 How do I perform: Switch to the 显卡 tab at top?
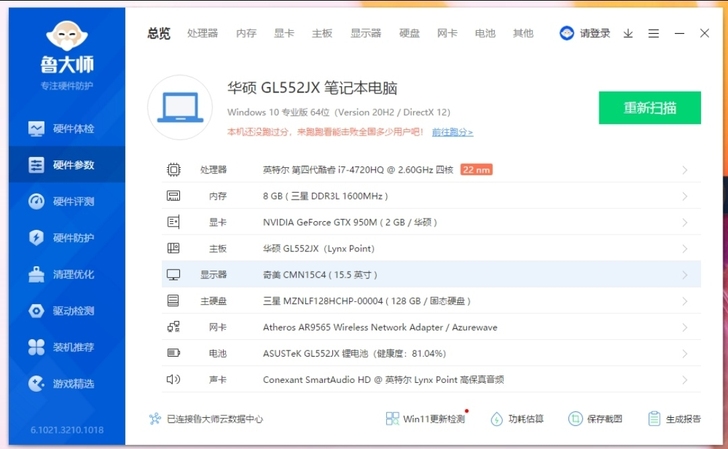284,33
